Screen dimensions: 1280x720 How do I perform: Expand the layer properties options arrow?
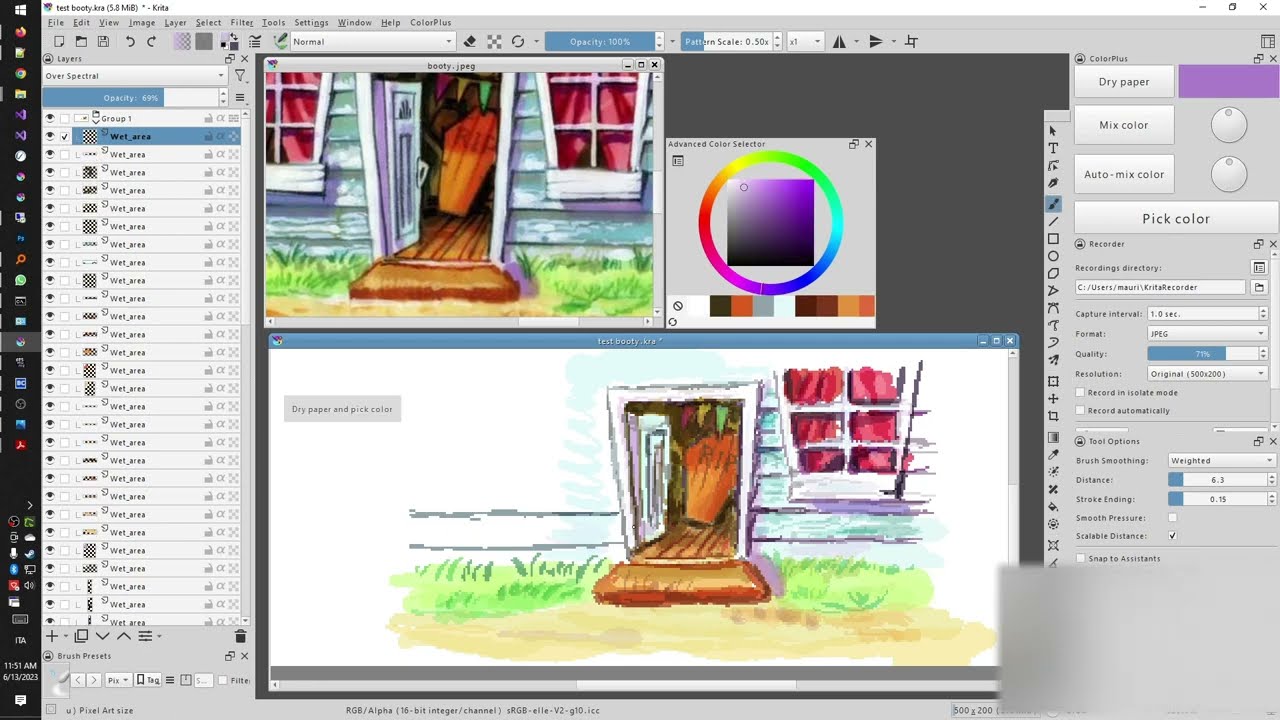159,636
